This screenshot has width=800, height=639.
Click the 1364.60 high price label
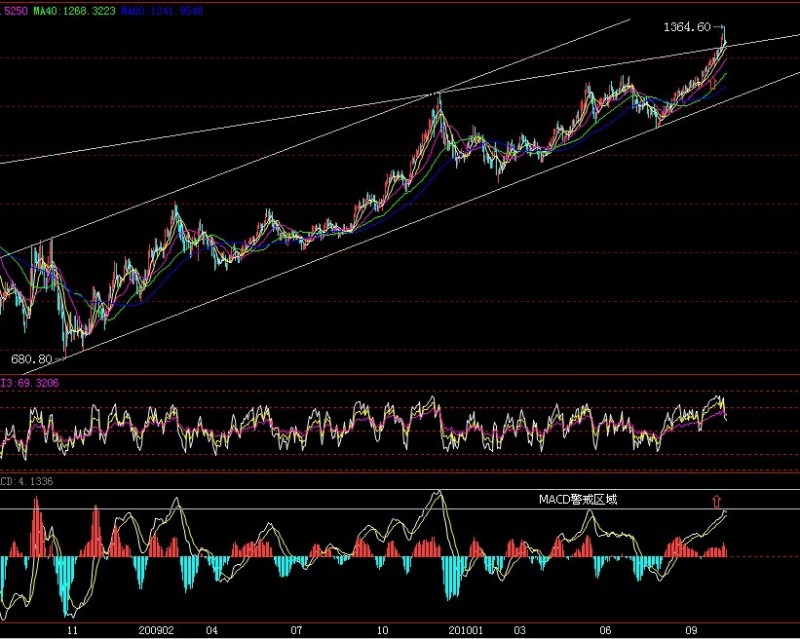[x=686, y=27]
